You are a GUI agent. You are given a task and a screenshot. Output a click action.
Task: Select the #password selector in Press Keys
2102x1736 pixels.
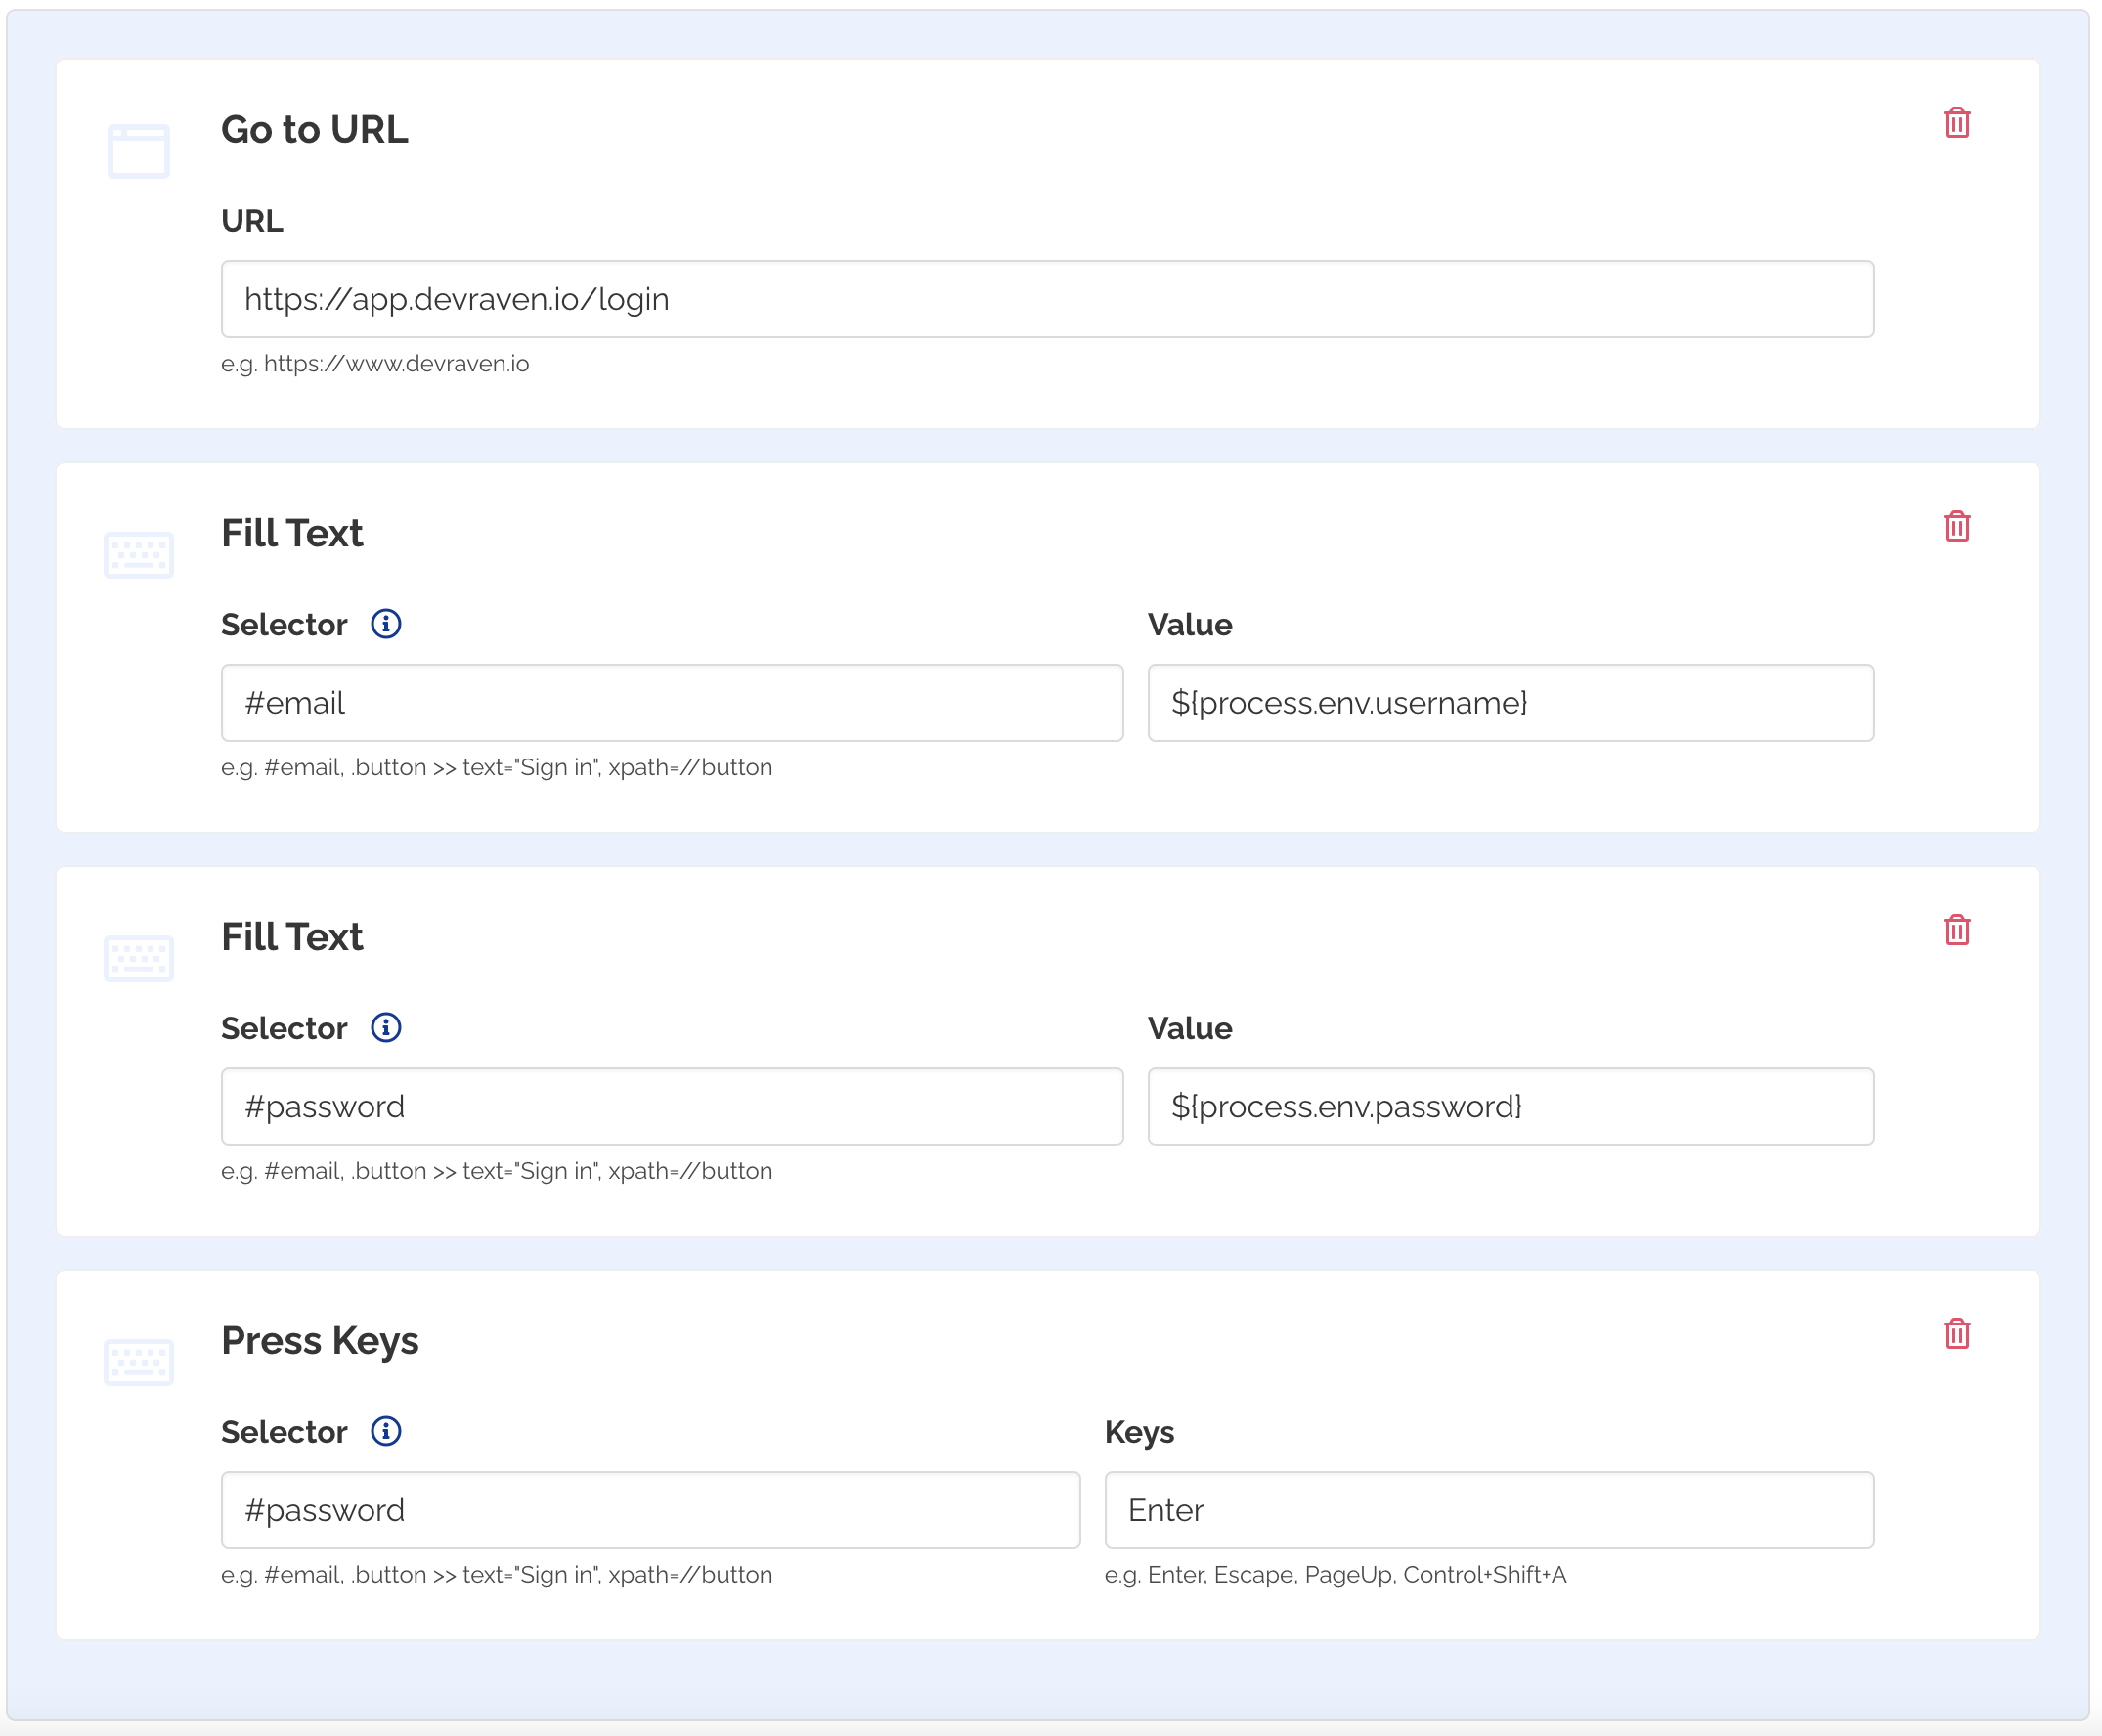coord(650,1510)
